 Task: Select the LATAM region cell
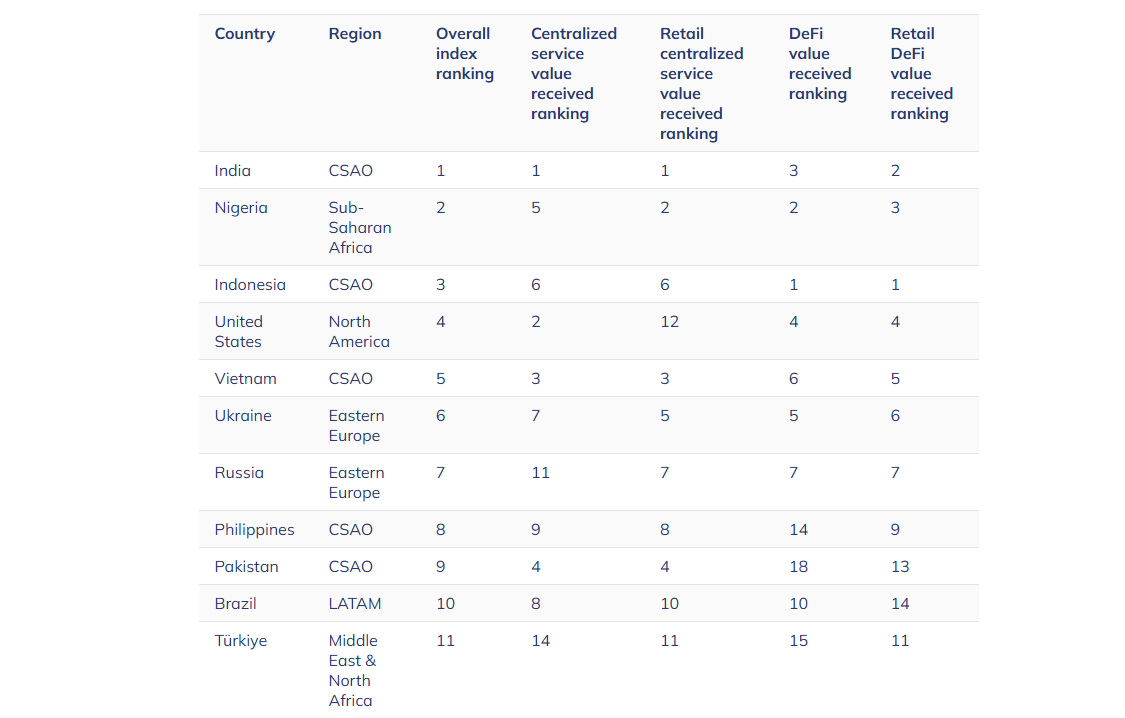click(355, 604)
